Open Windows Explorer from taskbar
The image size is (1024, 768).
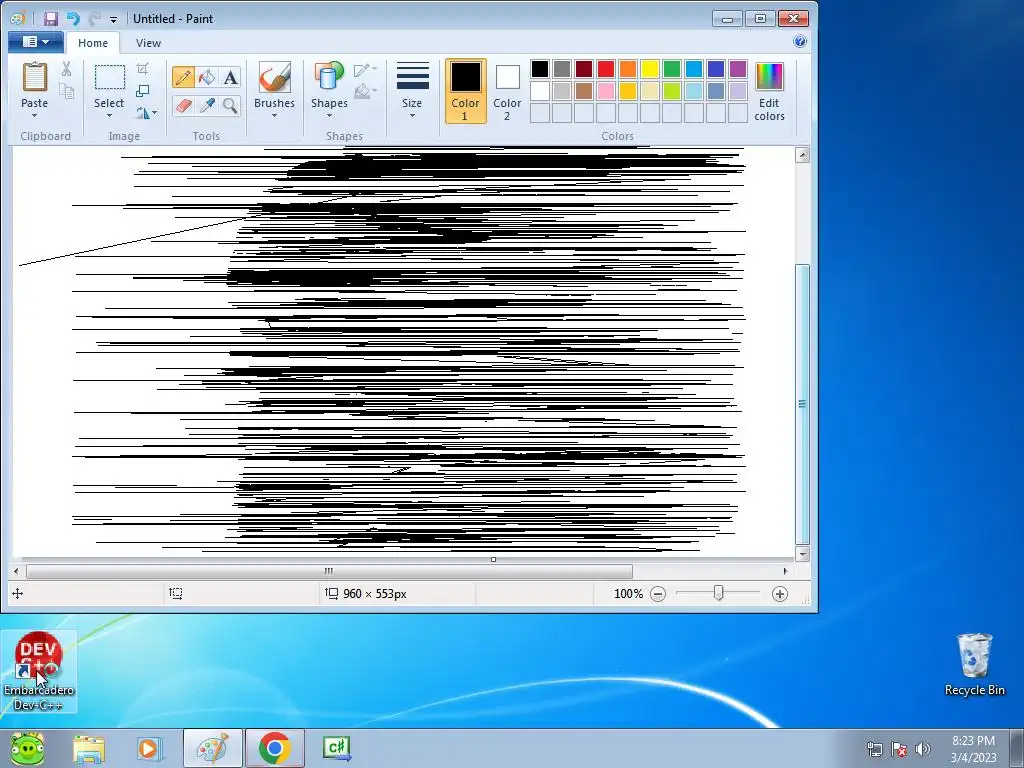coord(89,748)
